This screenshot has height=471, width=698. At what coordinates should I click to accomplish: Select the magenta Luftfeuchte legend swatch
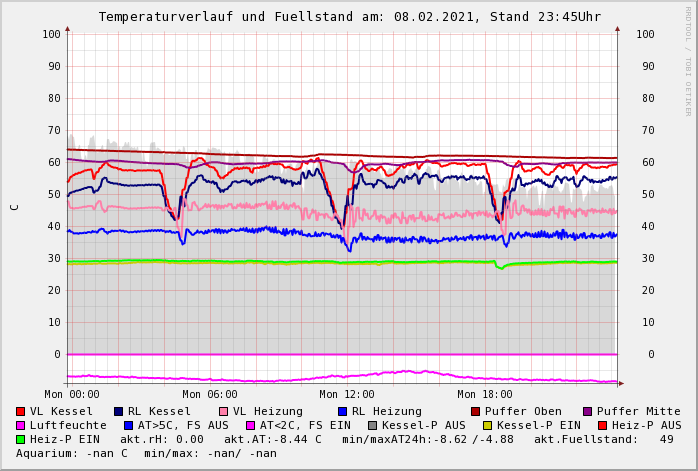tap(20, 426)
